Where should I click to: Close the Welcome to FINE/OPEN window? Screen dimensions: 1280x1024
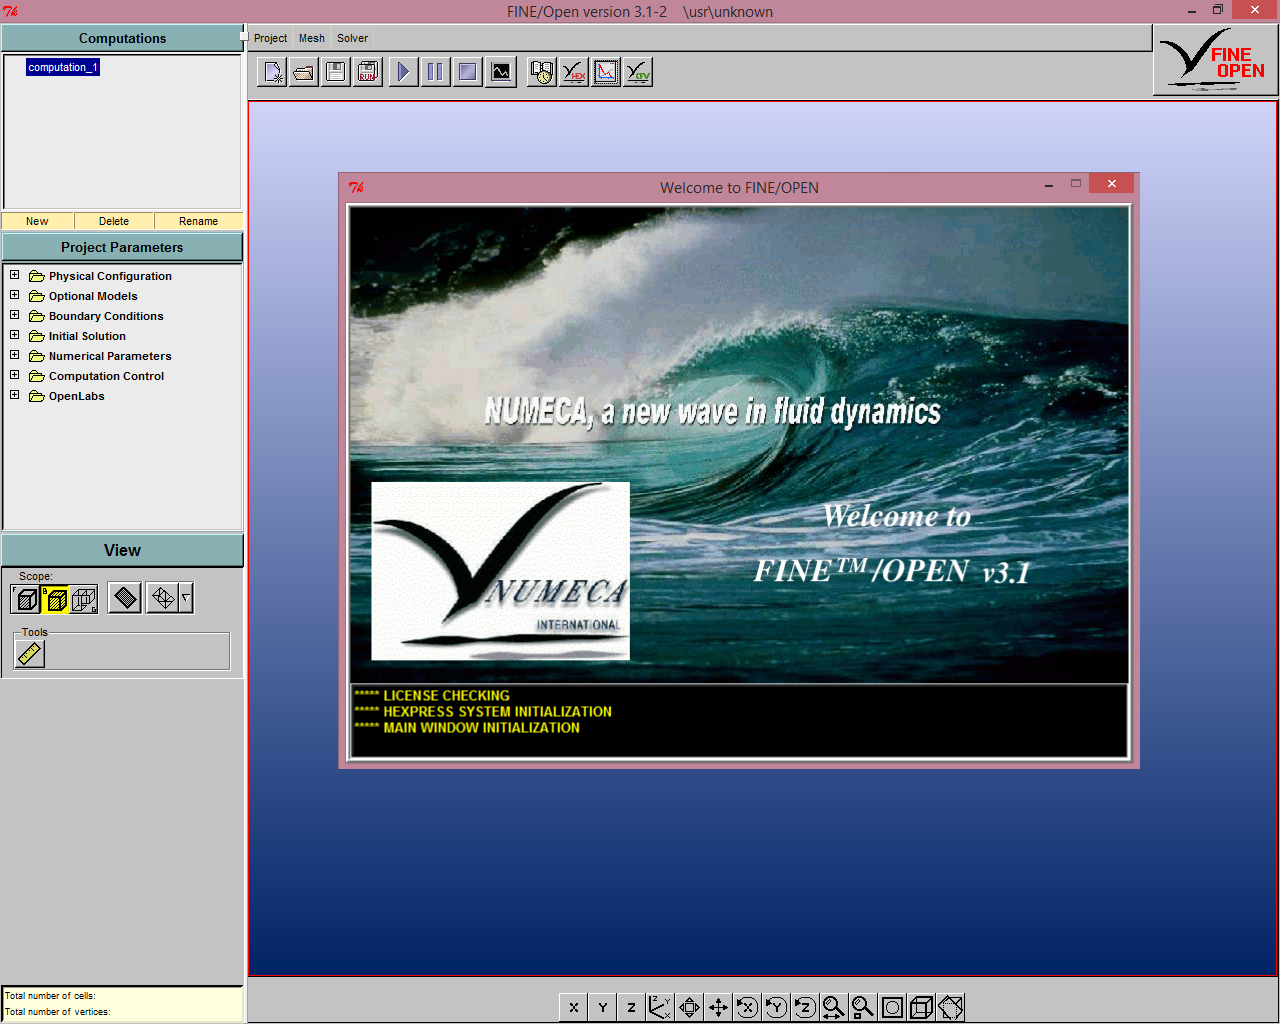(1111, 184)
